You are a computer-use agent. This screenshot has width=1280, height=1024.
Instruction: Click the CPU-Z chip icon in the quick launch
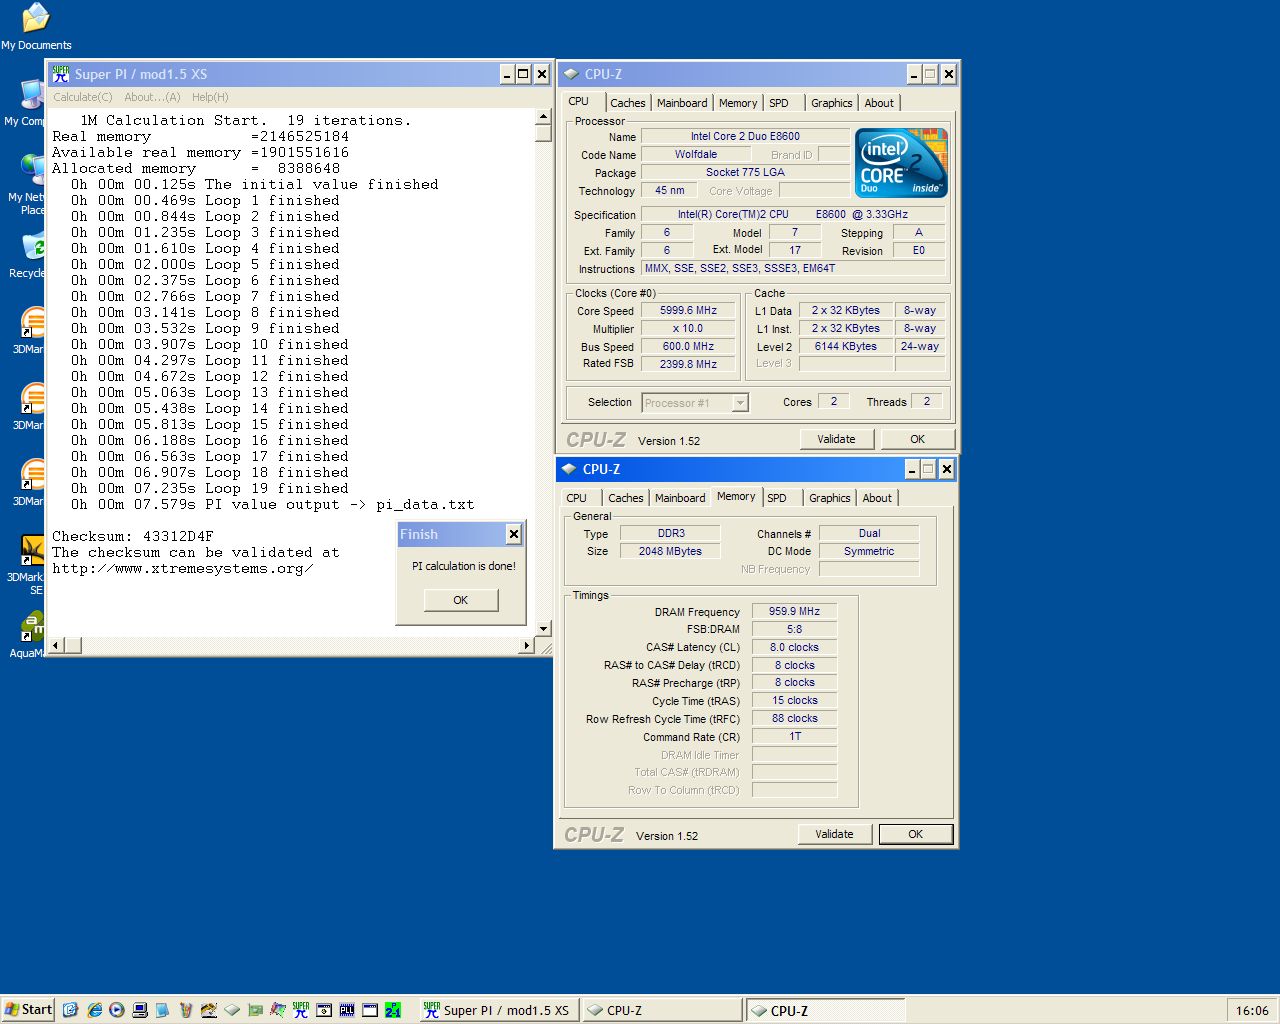click(232, 1010)
